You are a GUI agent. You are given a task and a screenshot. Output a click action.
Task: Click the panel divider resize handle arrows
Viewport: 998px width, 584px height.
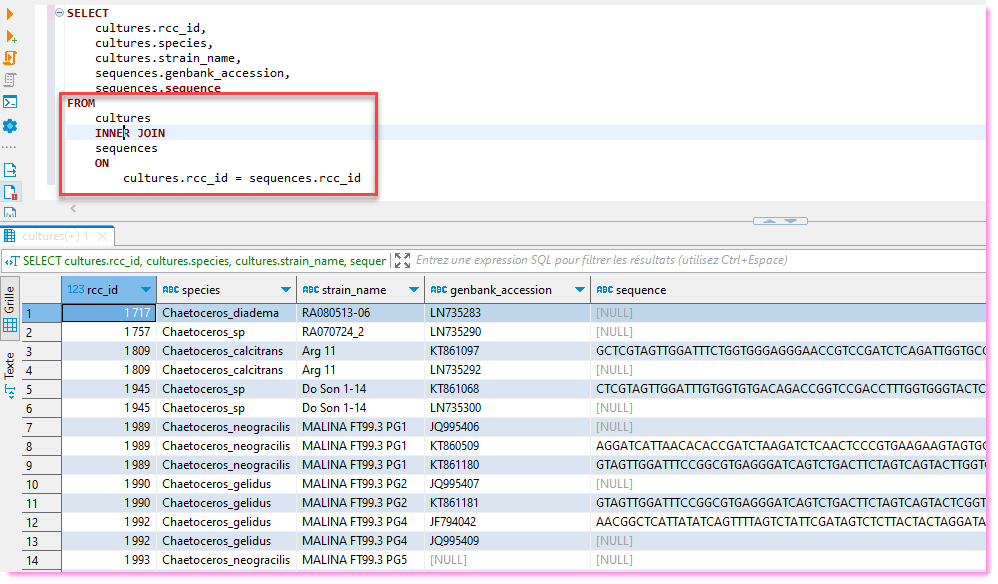779,220
